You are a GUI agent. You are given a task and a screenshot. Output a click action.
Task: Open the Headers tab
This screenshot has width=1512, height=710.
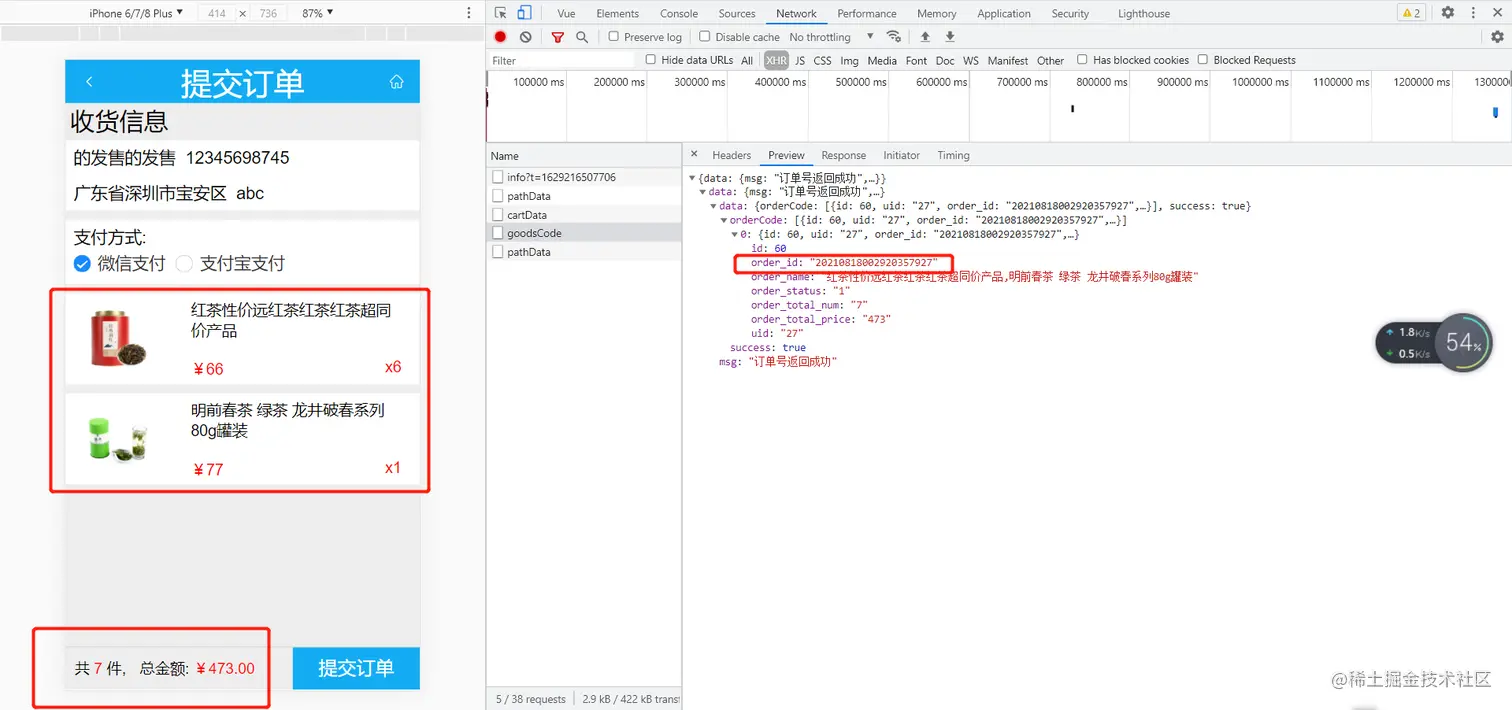coord(731,155)
